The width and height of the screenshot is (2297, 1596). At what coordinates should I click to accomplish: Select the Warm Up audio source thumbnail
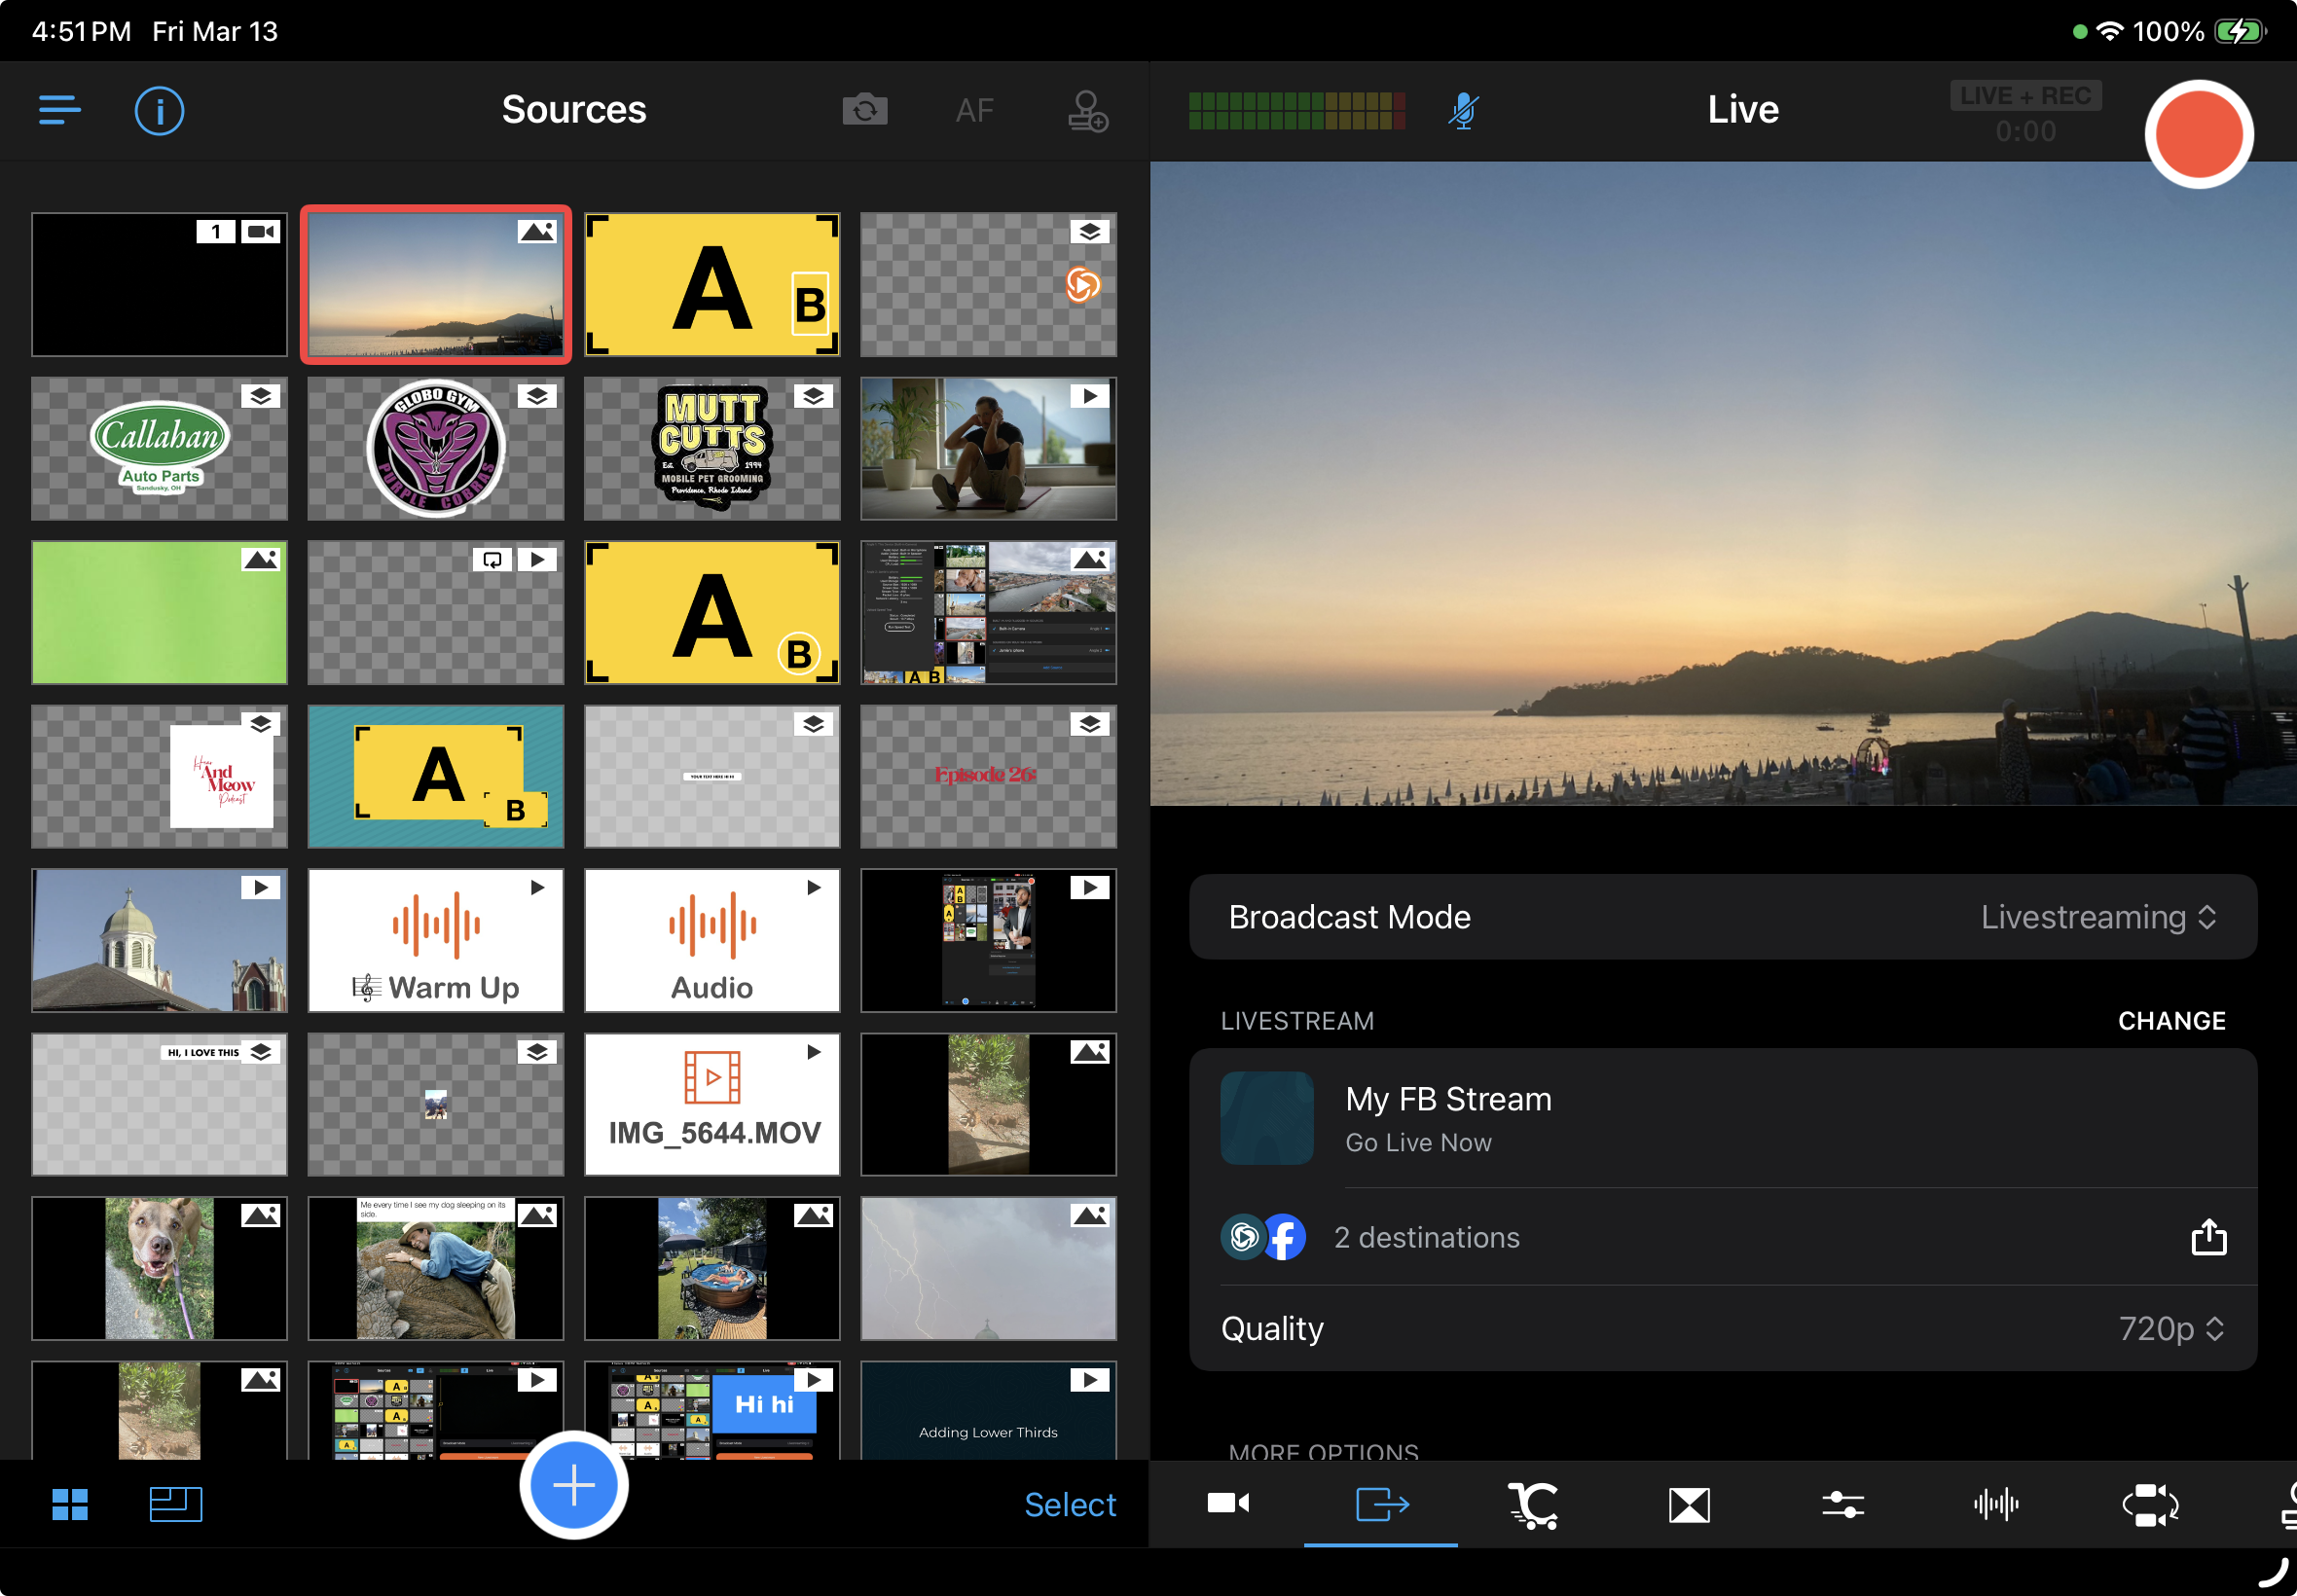click(435, 940)
